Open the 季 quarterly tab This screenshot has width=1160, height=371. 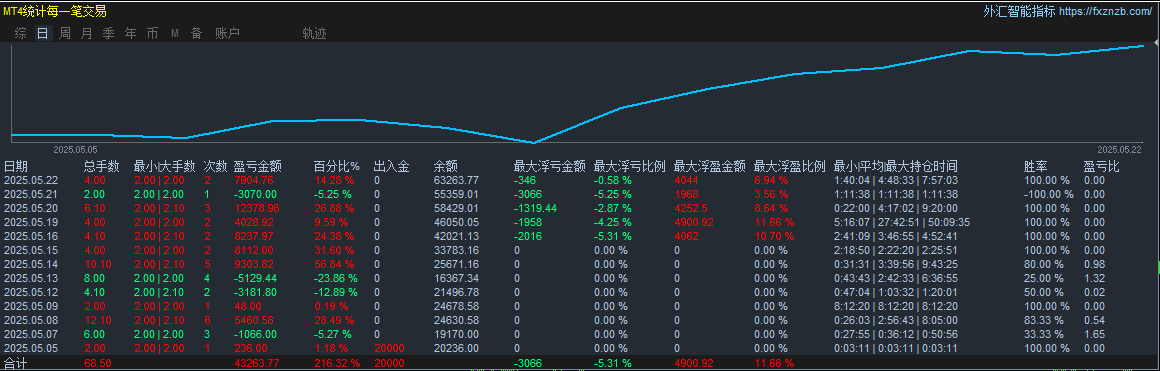(109, 33)
